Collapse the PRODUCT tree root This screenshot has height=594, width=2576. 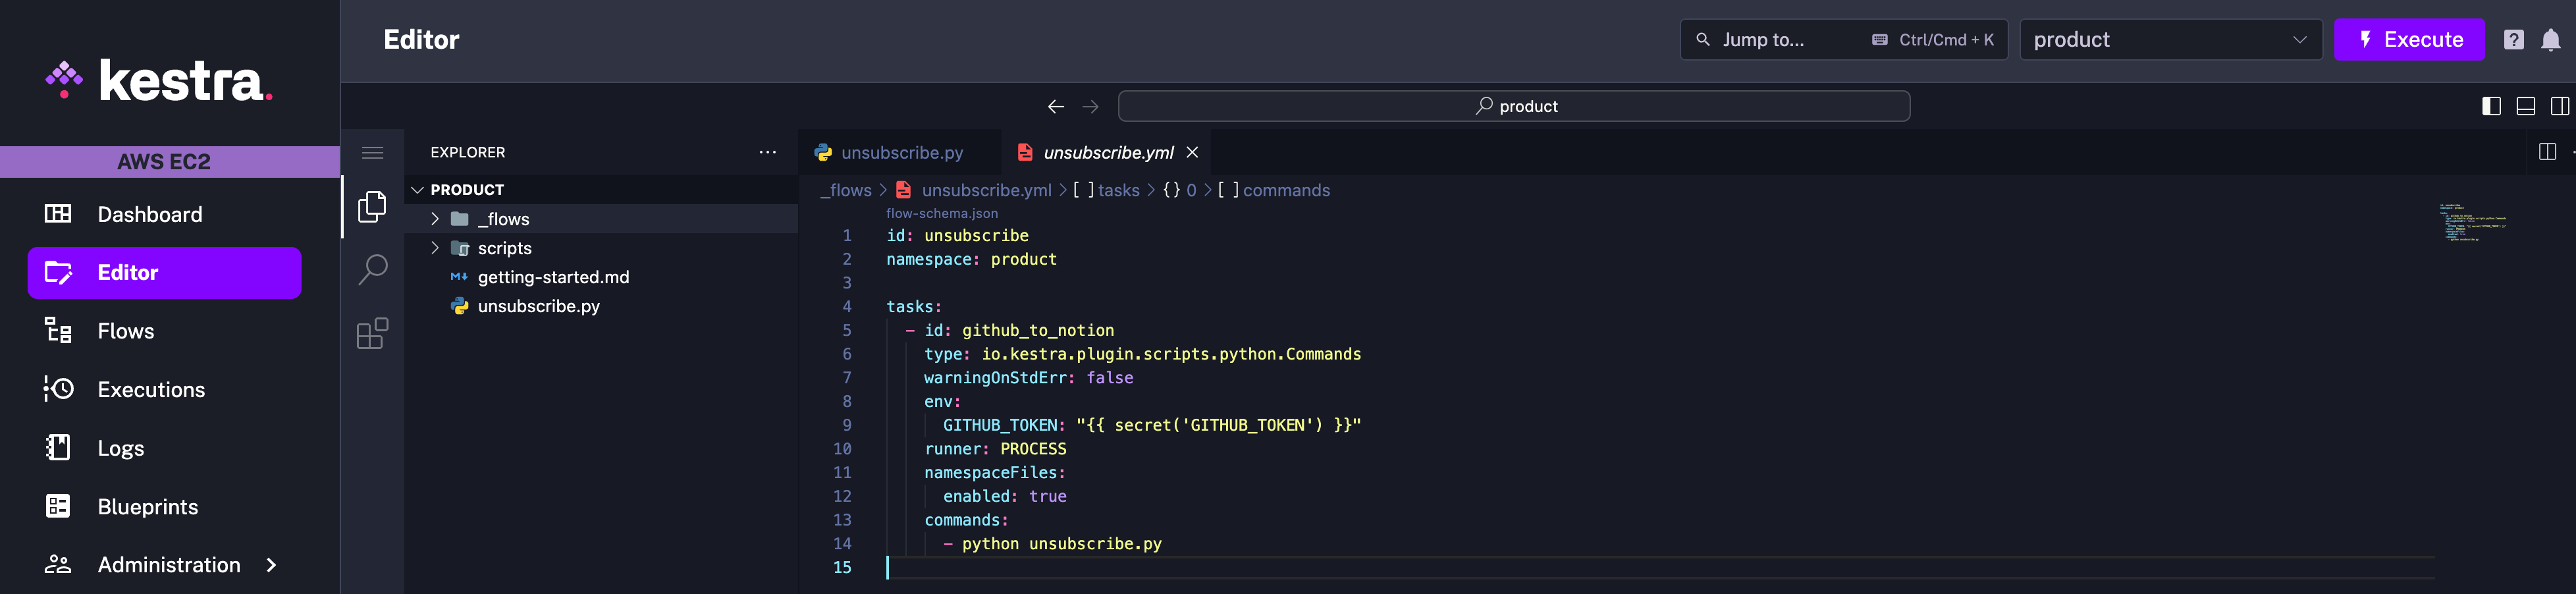(417, 189)
